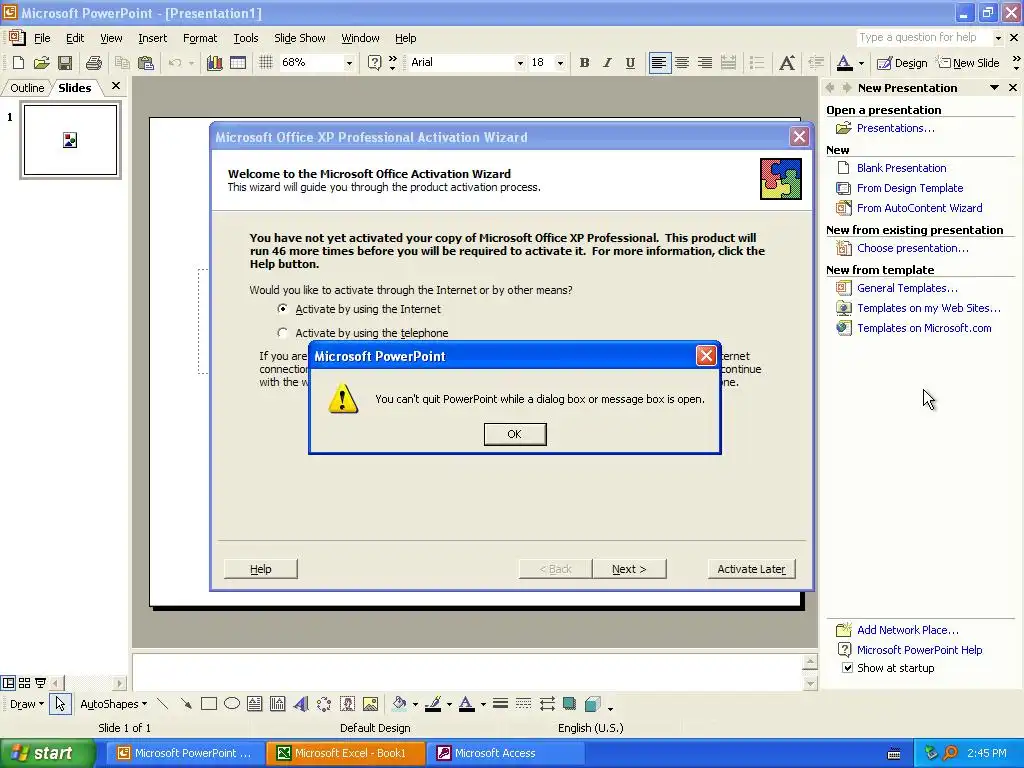
Task: Switch to the Slides tab
Action: (74, 88)
